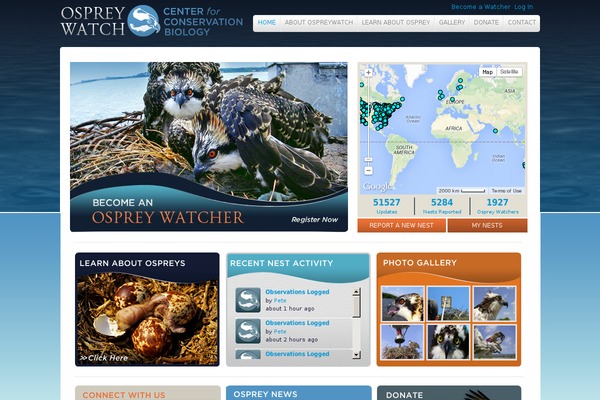
Task: Click the scroll-down arrow in Recent Nest Activity
Action: click(x=356, y=354)
